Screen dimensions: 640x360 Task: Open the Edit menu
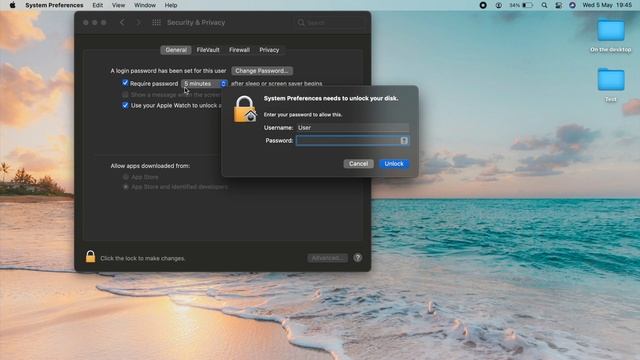click(x=98, y=5)
